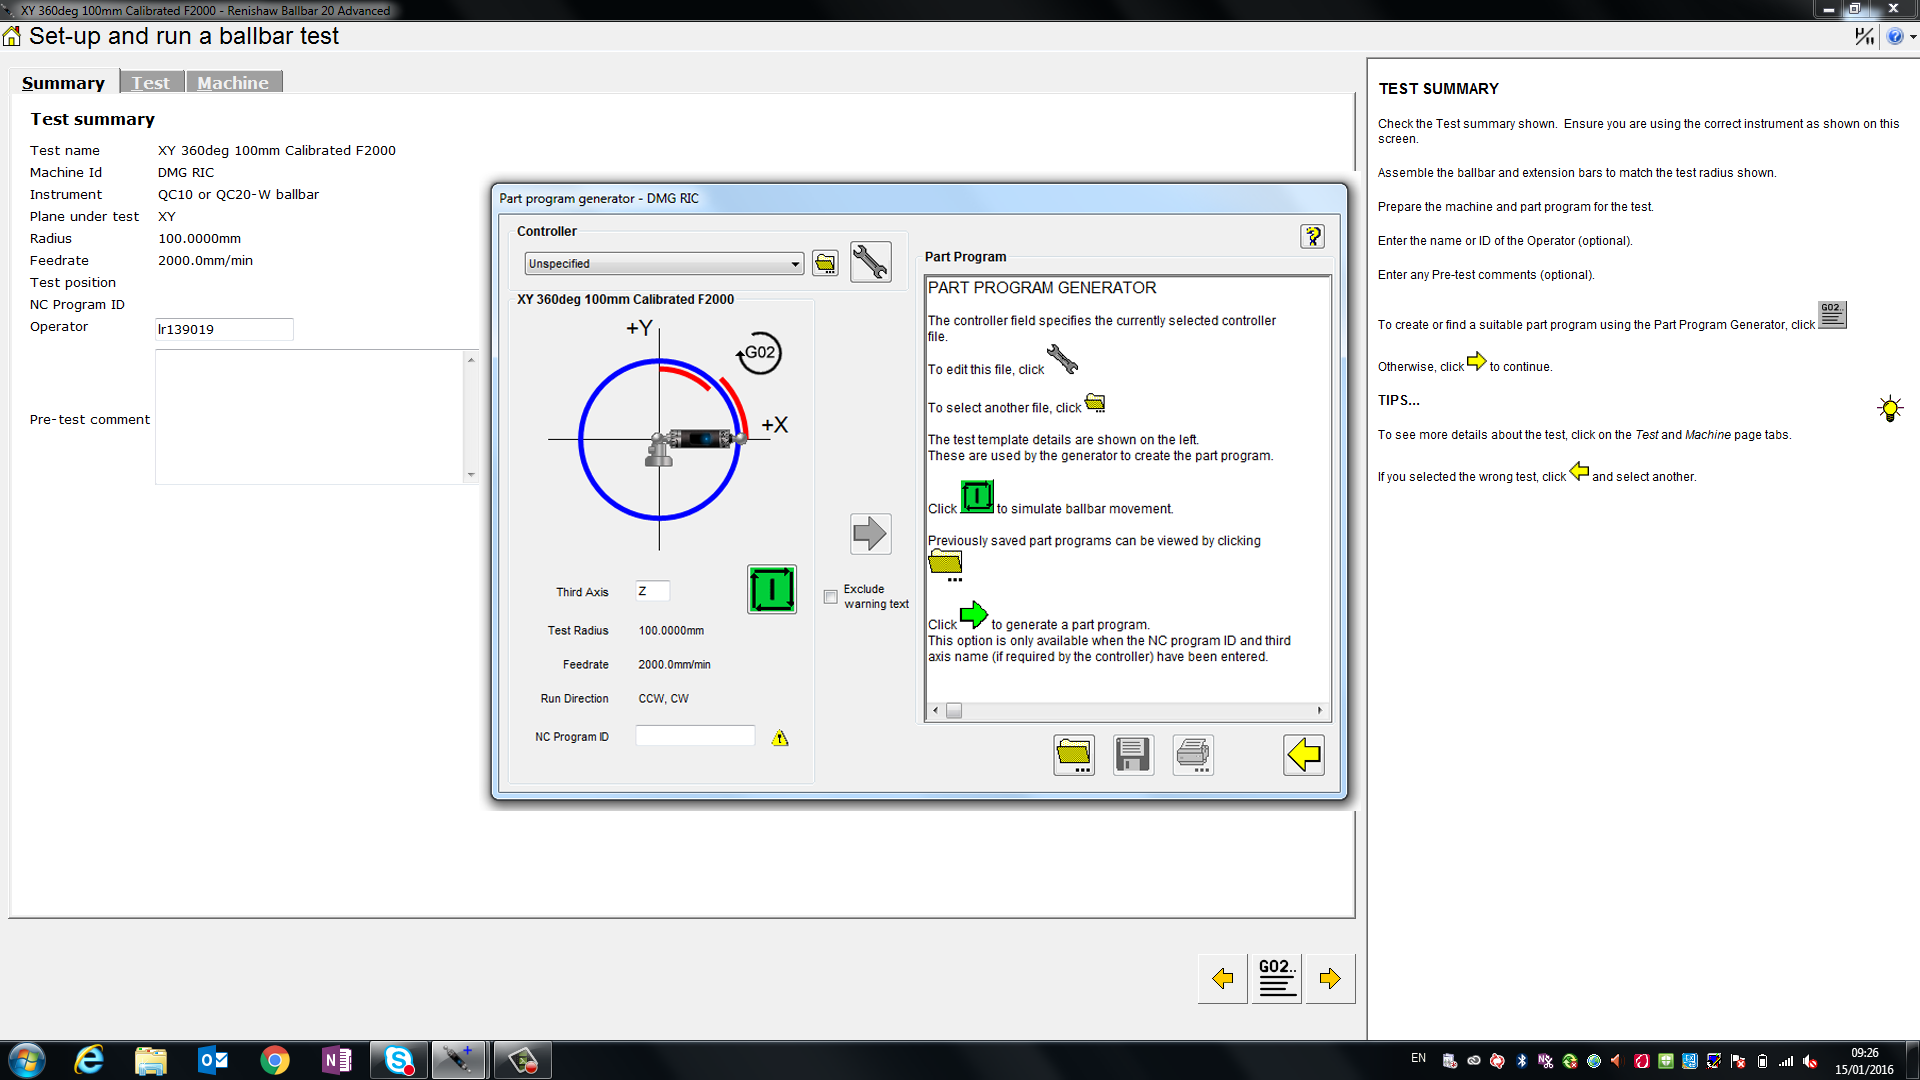Click the wrench icon to edit controller file
Viewport: 1920px width, 1080px height.
870,262
